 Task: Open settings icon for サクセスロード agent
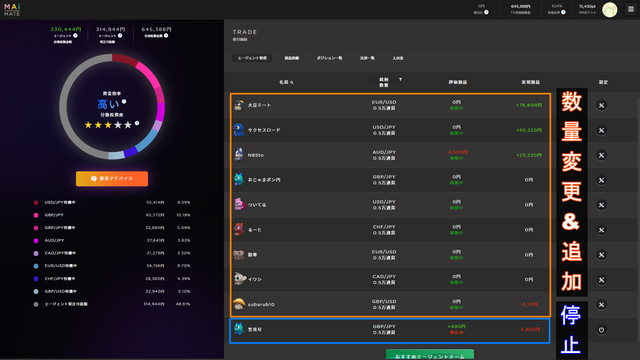coord(601,131)
